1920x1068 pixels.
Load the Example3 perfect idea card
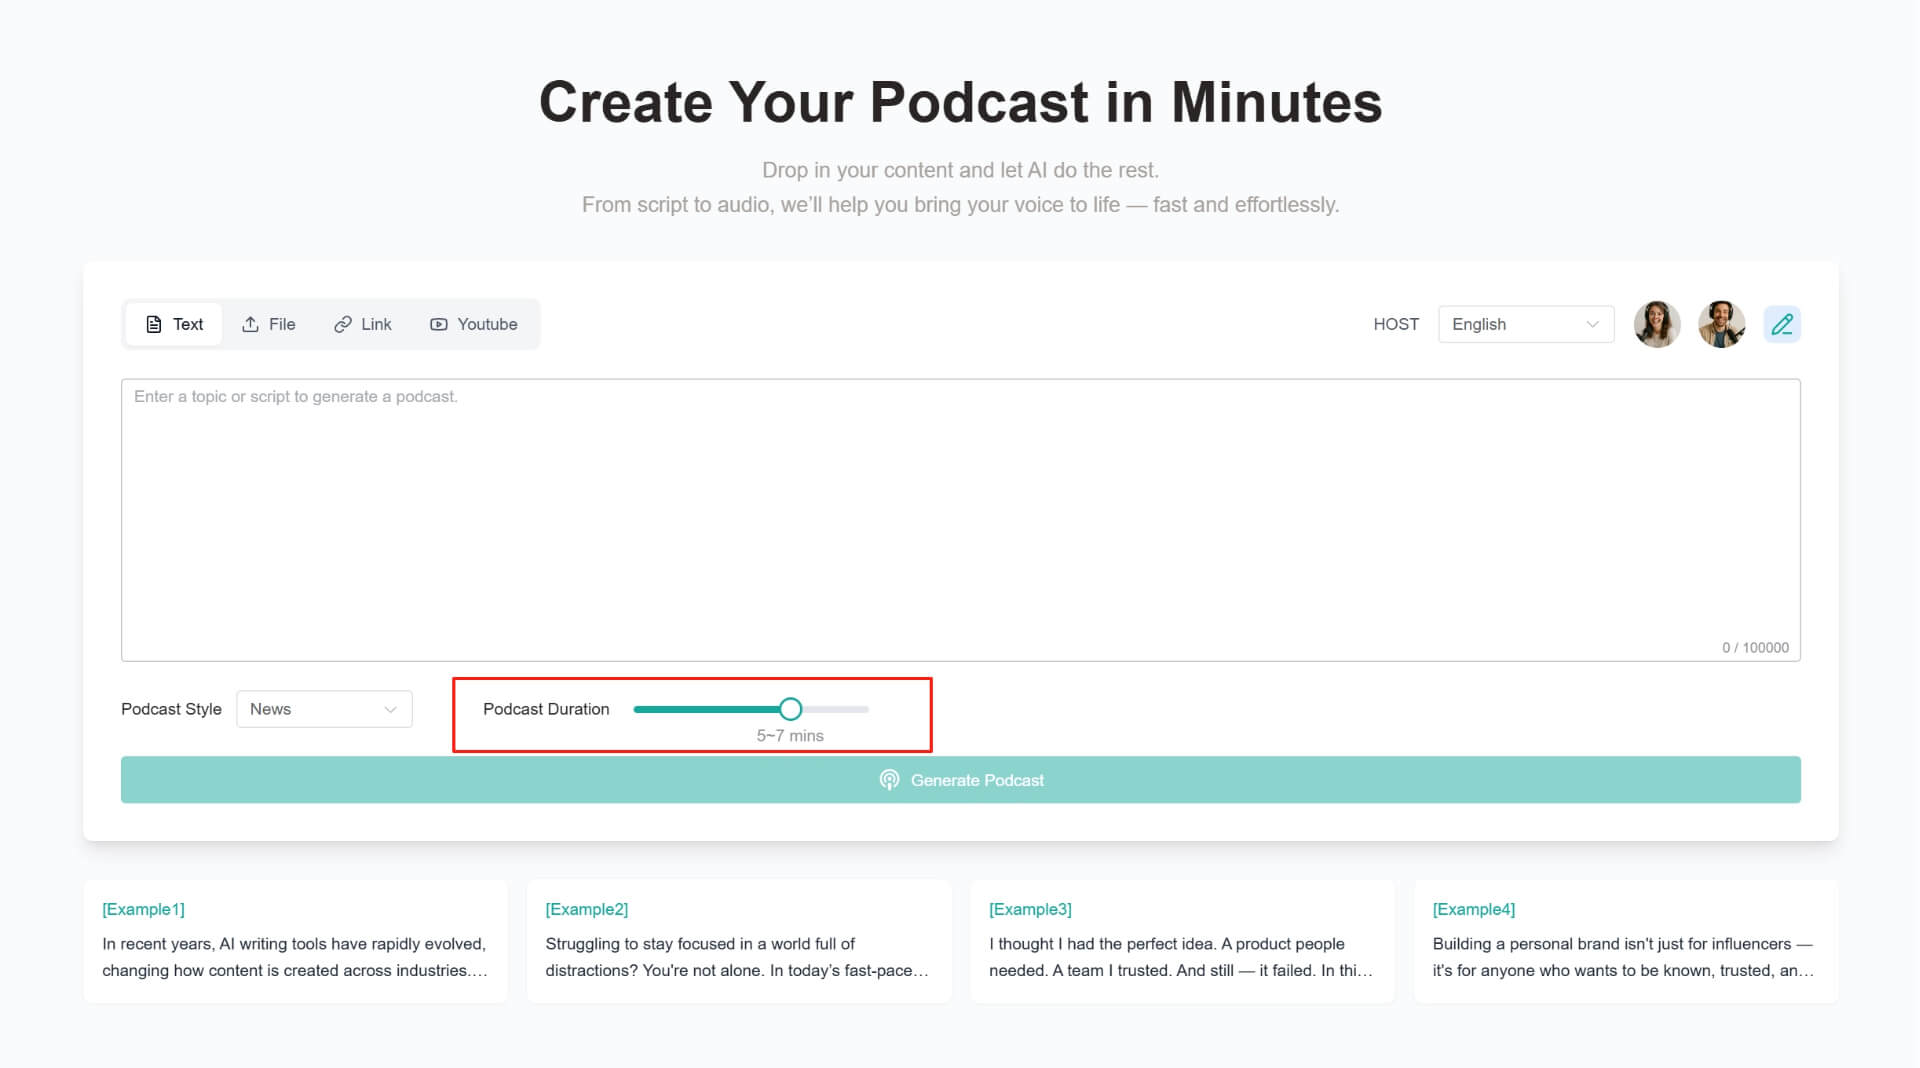click(x=1182, y=941)
